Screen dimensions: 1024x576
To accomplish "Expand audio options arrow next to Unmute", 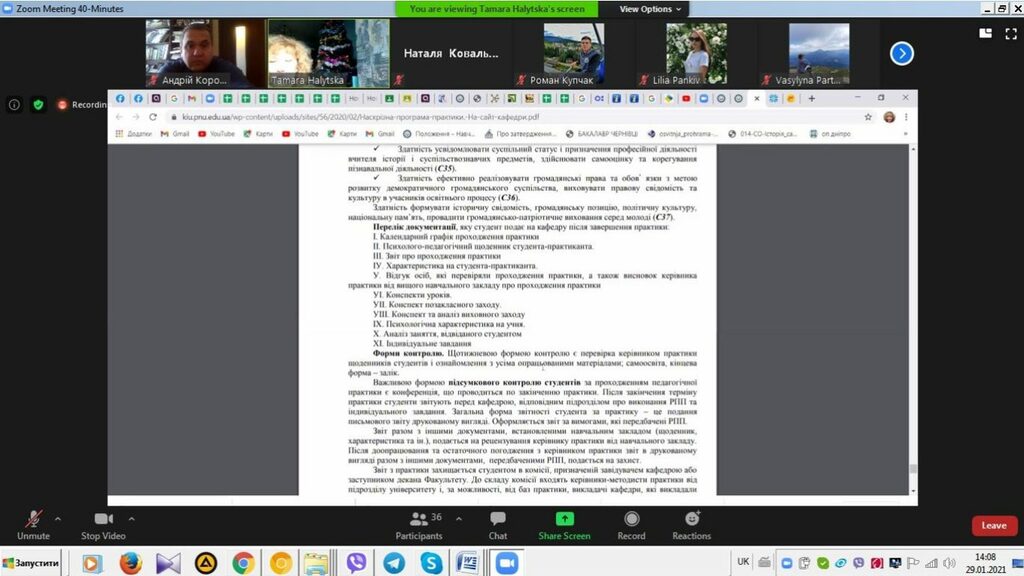I will pyautogui.click(x=57, y=519).
